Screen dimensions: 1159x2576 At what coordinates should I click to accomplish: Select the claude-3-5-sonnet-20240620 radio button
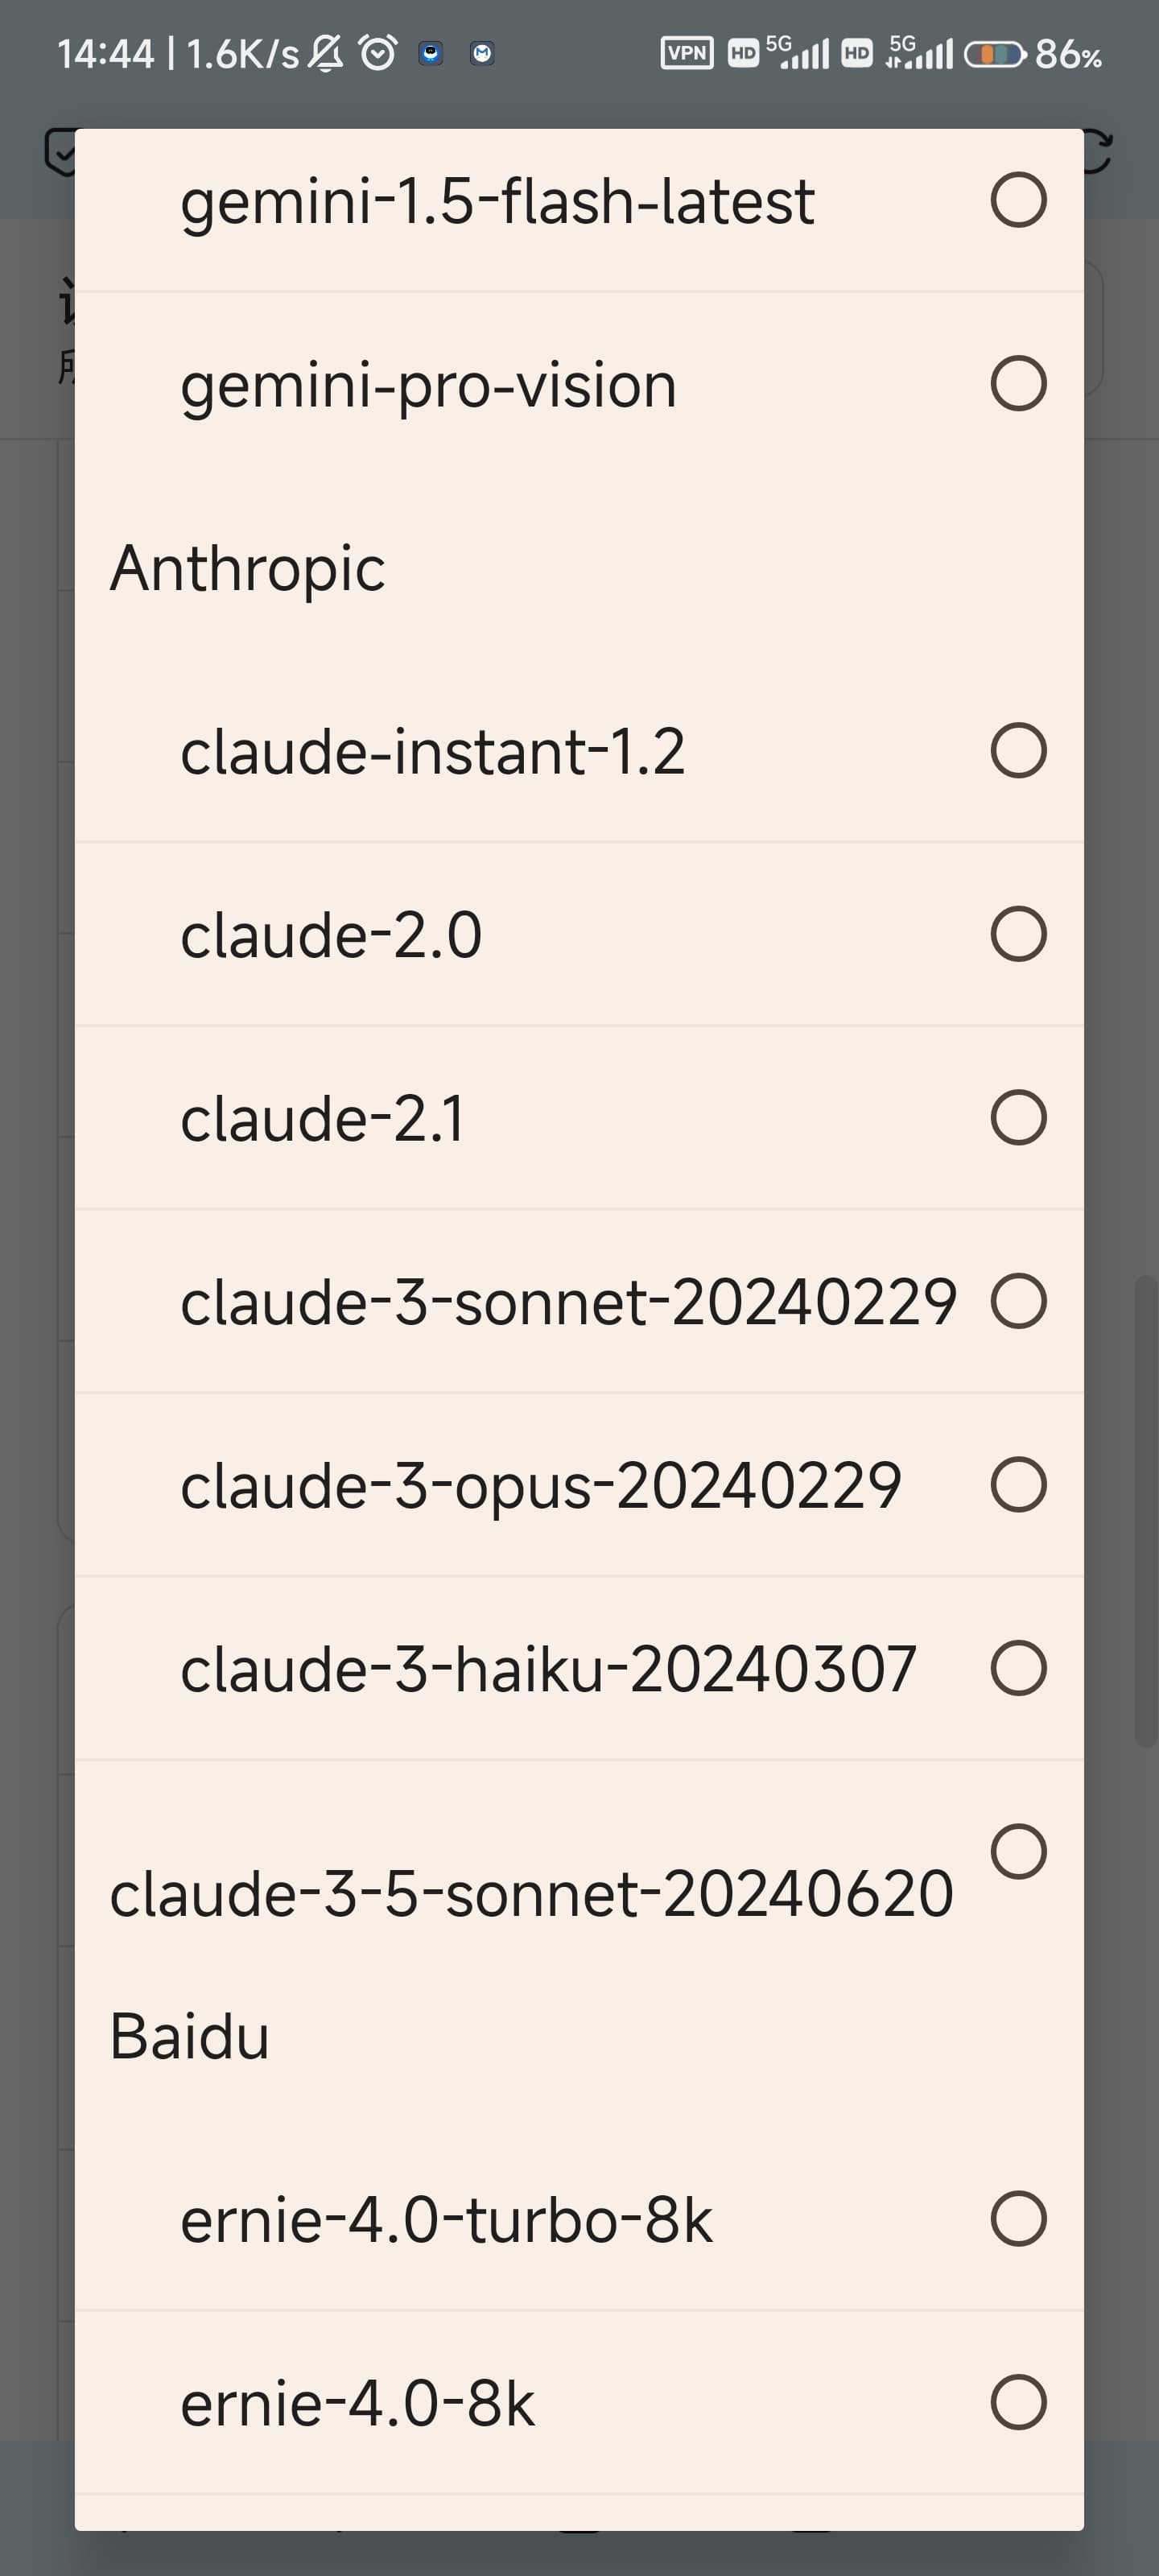(1018, 1851)
